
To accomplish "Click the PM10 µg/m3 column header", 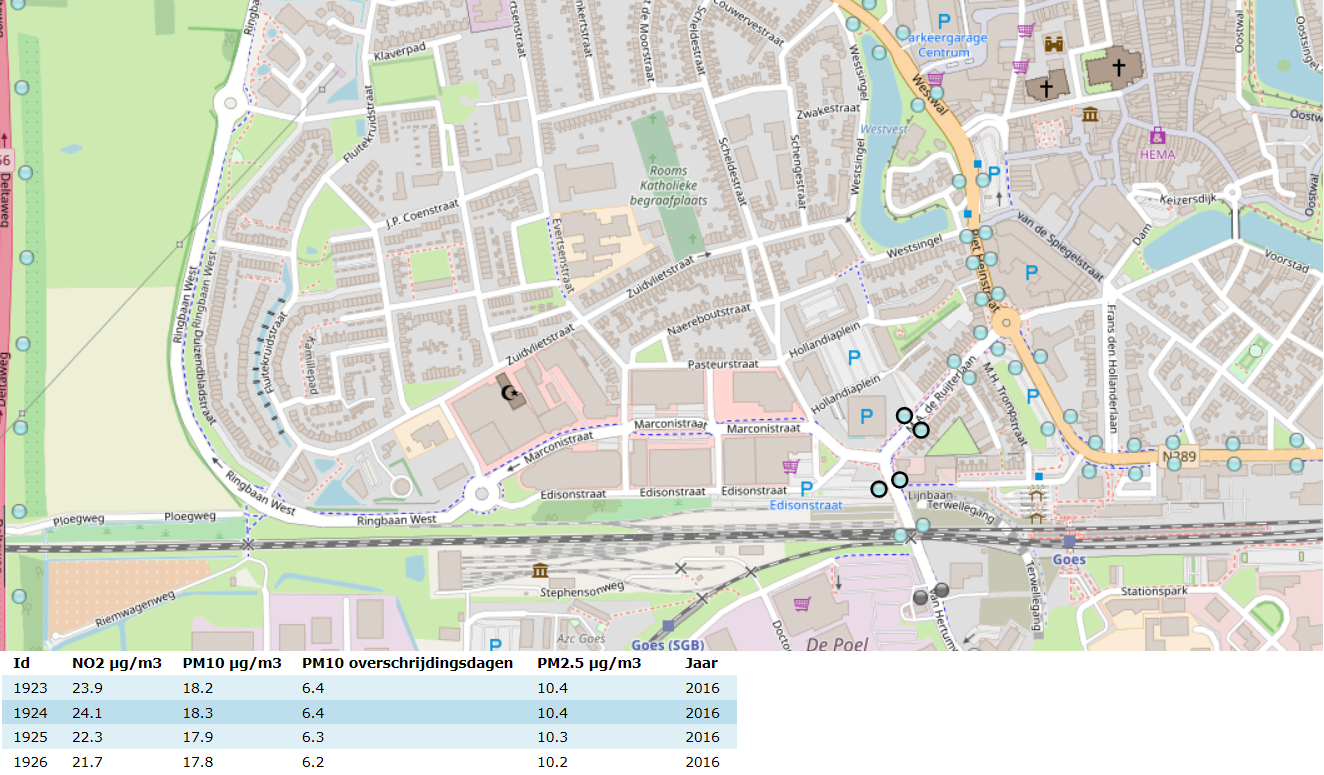I will click(x=232, y=663).
